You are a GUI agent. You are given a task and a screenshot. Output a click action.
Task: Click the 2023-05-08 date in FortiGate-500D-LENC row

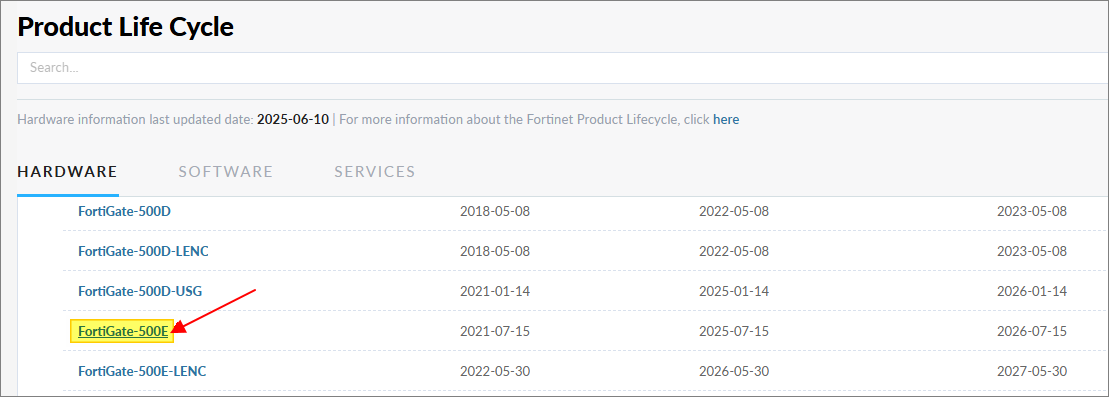click(1031, 251)
